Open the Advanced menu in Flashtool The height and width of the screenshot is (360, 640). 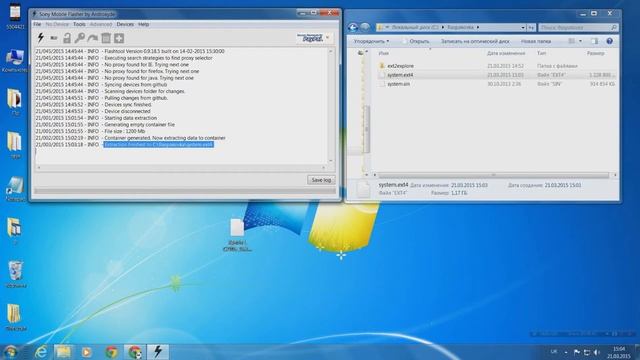[x=101, y=24]
